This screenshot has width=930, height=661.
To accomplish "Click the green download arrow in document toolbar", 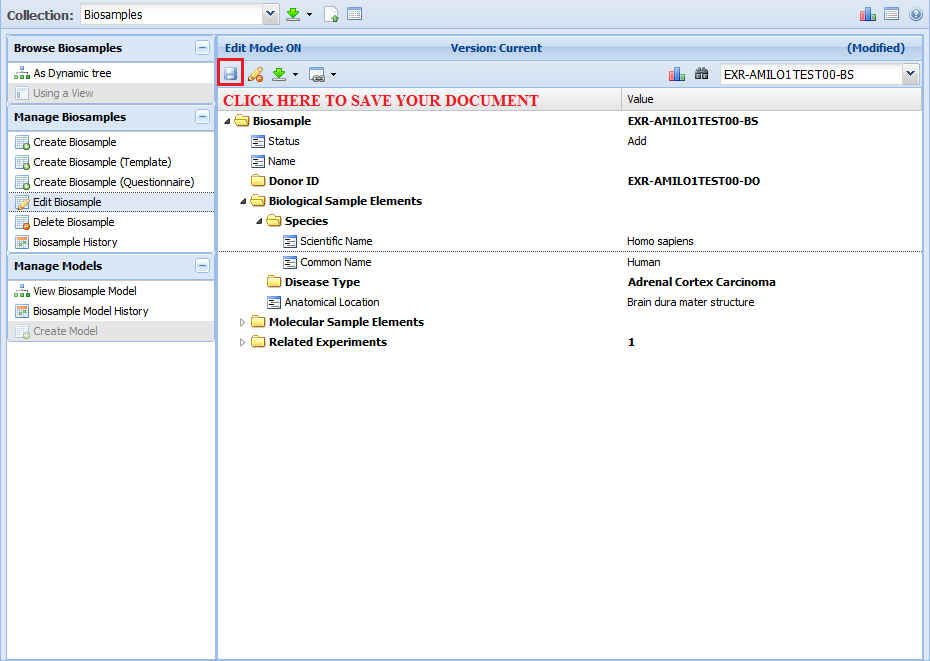I will [280, 74].
